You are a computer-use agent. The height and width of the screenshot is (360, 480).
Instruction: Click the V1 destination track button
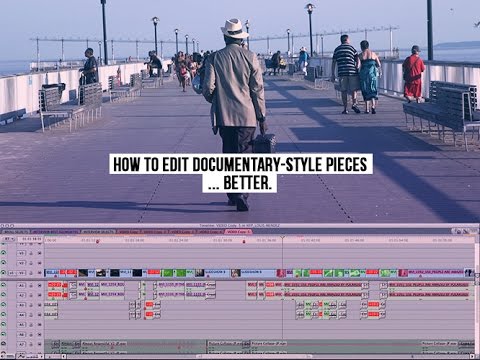21,273
